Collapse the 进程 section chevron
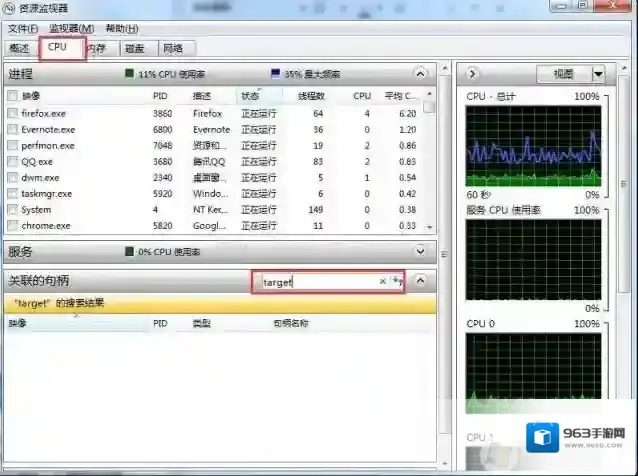Image resolution: width=638 pixels, height=476 pixels. (x=421, y=74)
